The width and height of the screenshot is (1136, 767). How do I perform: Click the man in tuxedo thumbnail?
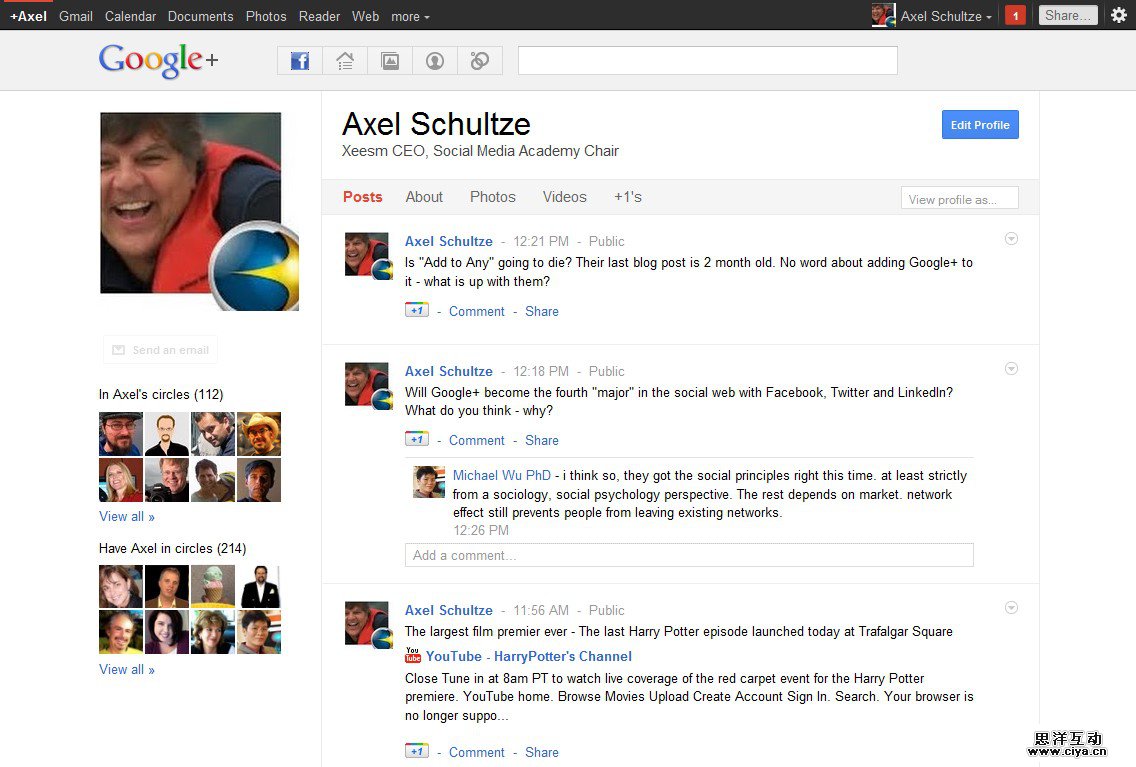coord(259,586)
